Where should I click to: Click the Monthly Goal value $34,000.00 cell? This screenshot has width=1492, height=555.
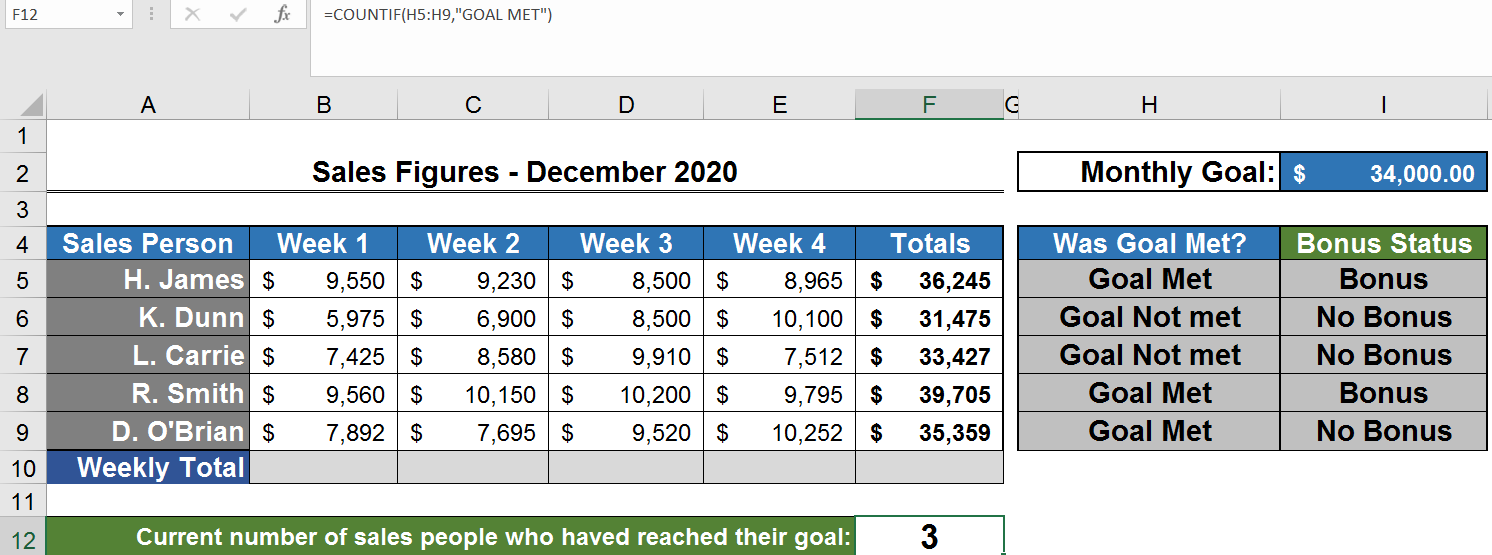point(1384,173)
